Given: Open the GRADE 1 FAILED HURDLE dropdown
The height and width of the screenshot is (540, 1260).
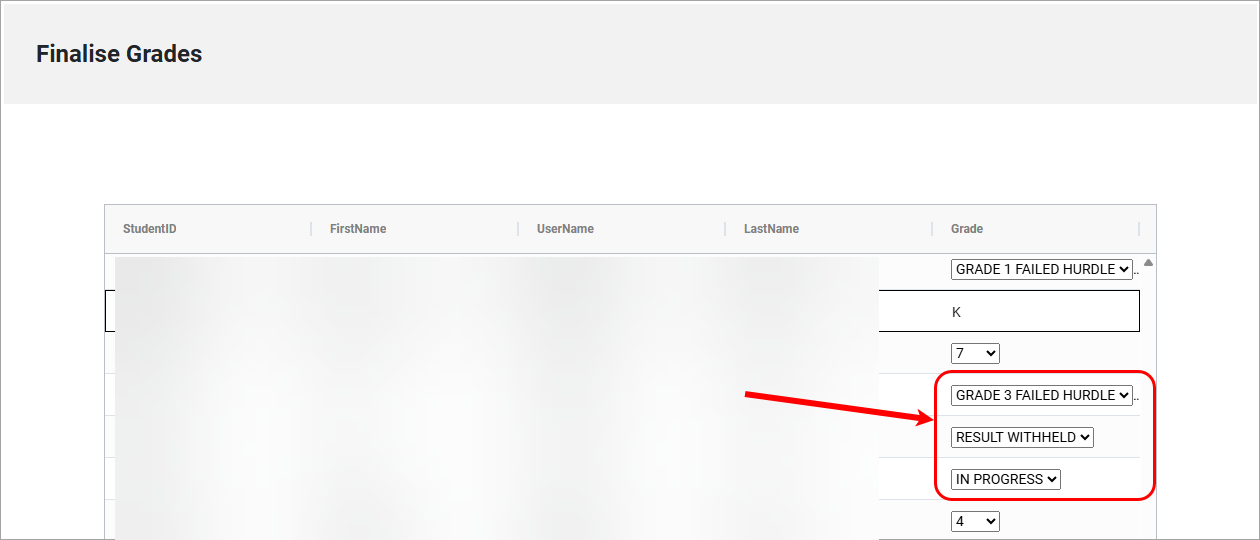Looking at the screenshot, I should pos(1041,269).
